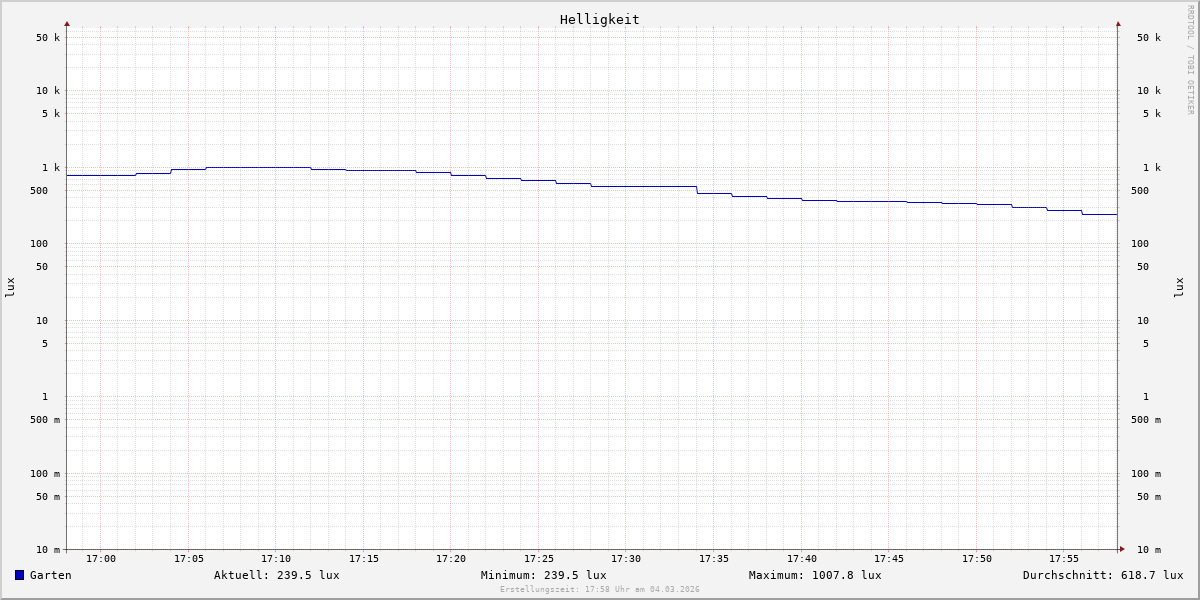This screenshot has height=600, width=1200.
Task: Click the 17:50 time axis label
Action: point(977,559)
